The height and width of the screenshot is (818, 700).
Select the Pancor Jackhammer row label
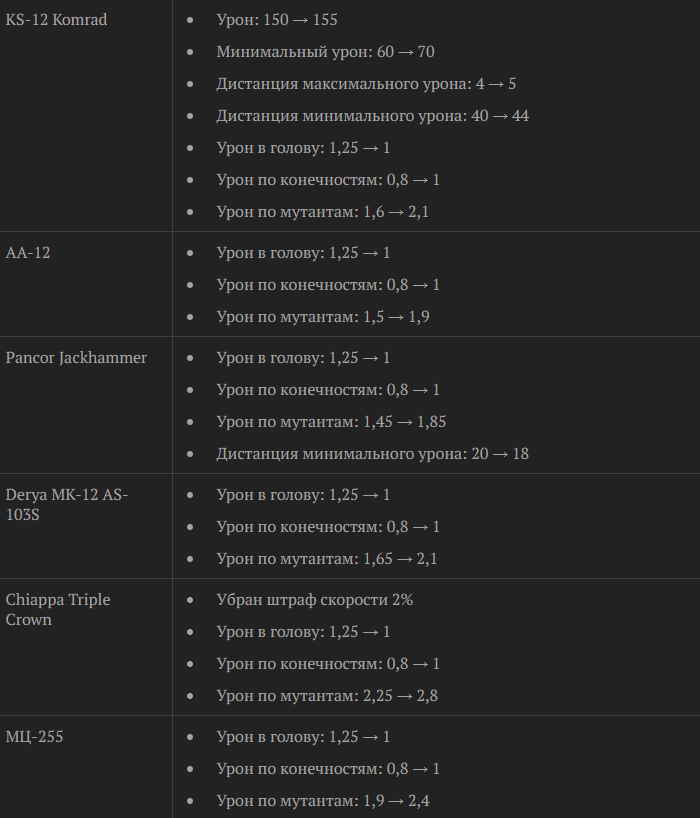(76, 358)
